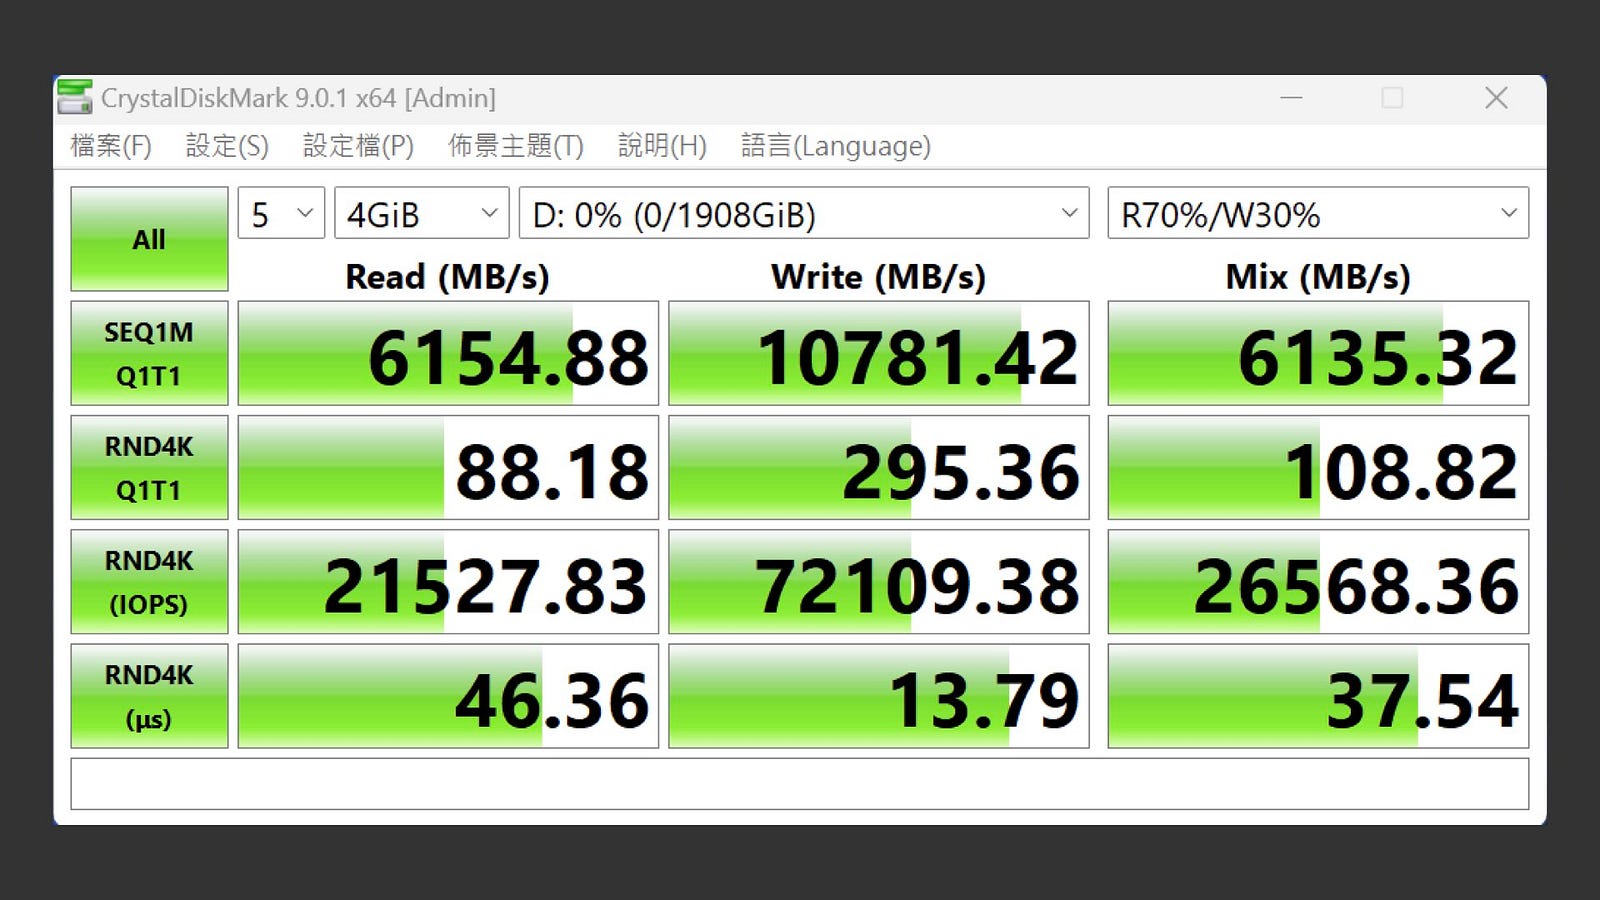Select the SEQ1M read value 6154.88

[x=448, y=353]
